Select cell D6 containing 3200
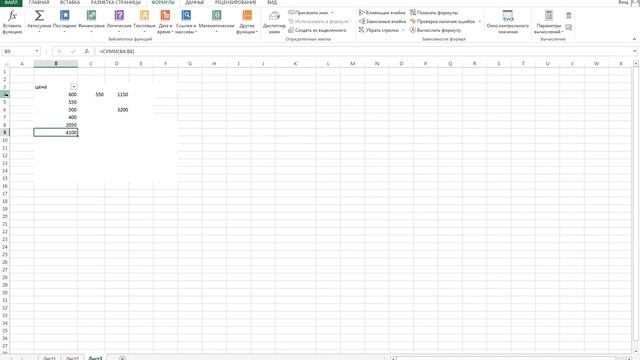Screen dimensions: 640x360 point(117,109)
